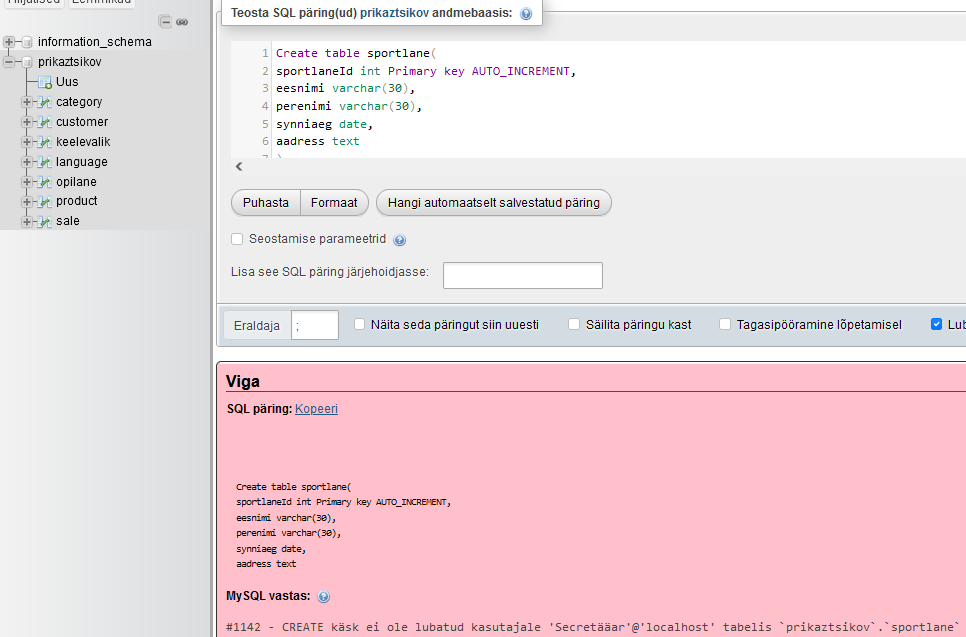Expand the category table node

click(27, 102)
